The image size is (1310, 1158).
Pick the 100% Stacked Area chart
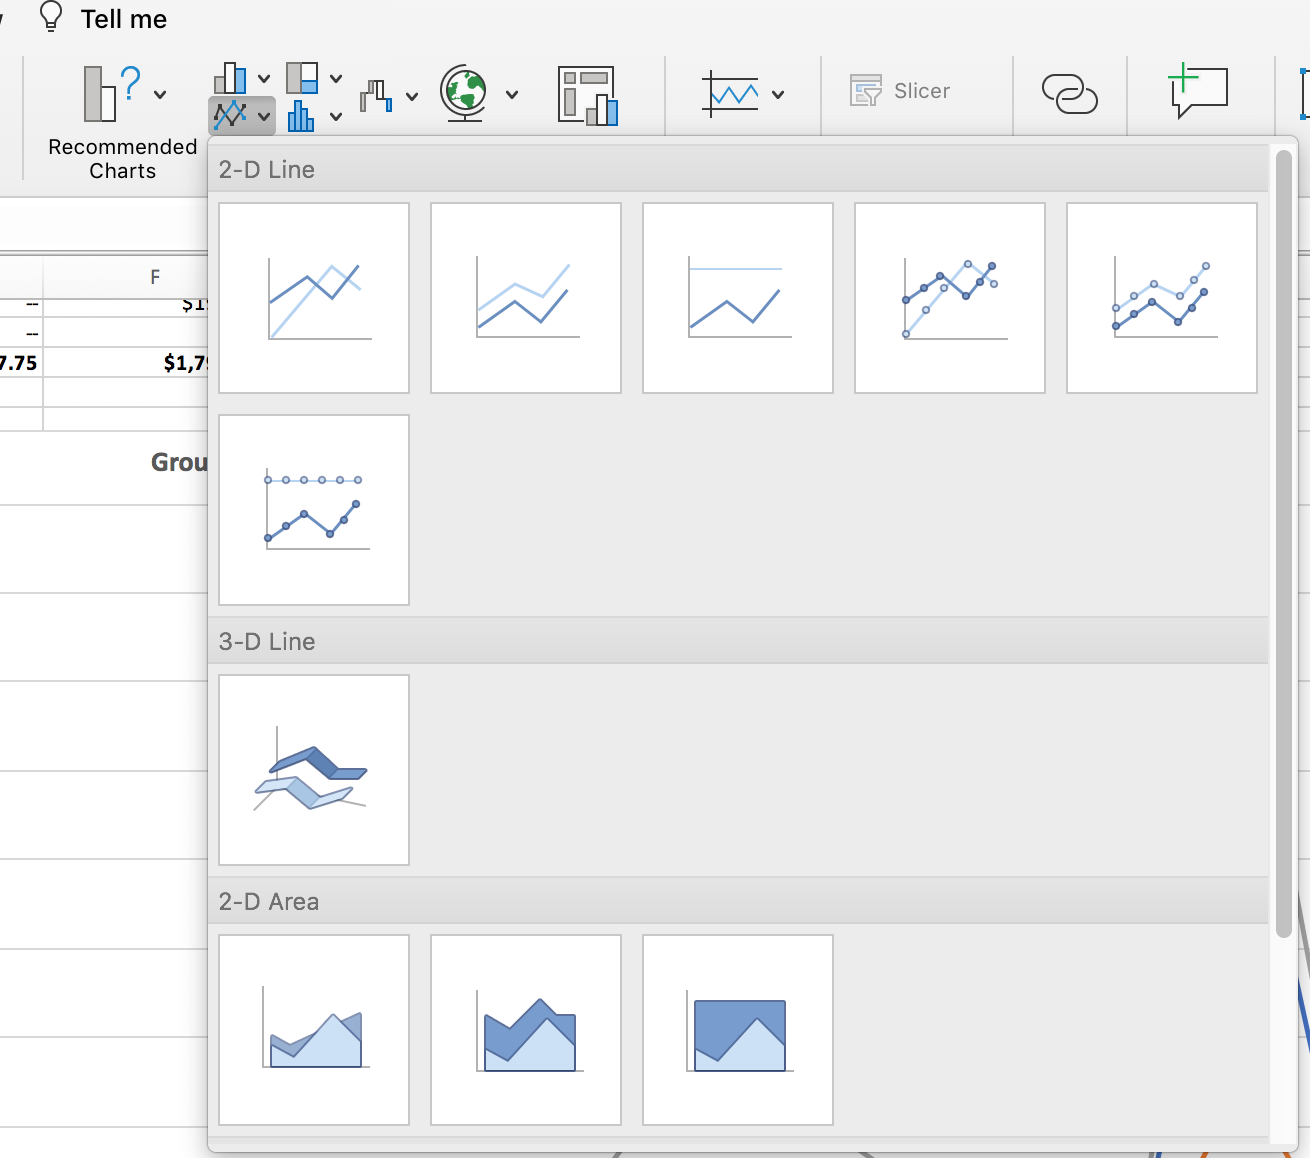(x=738, y=1030)
